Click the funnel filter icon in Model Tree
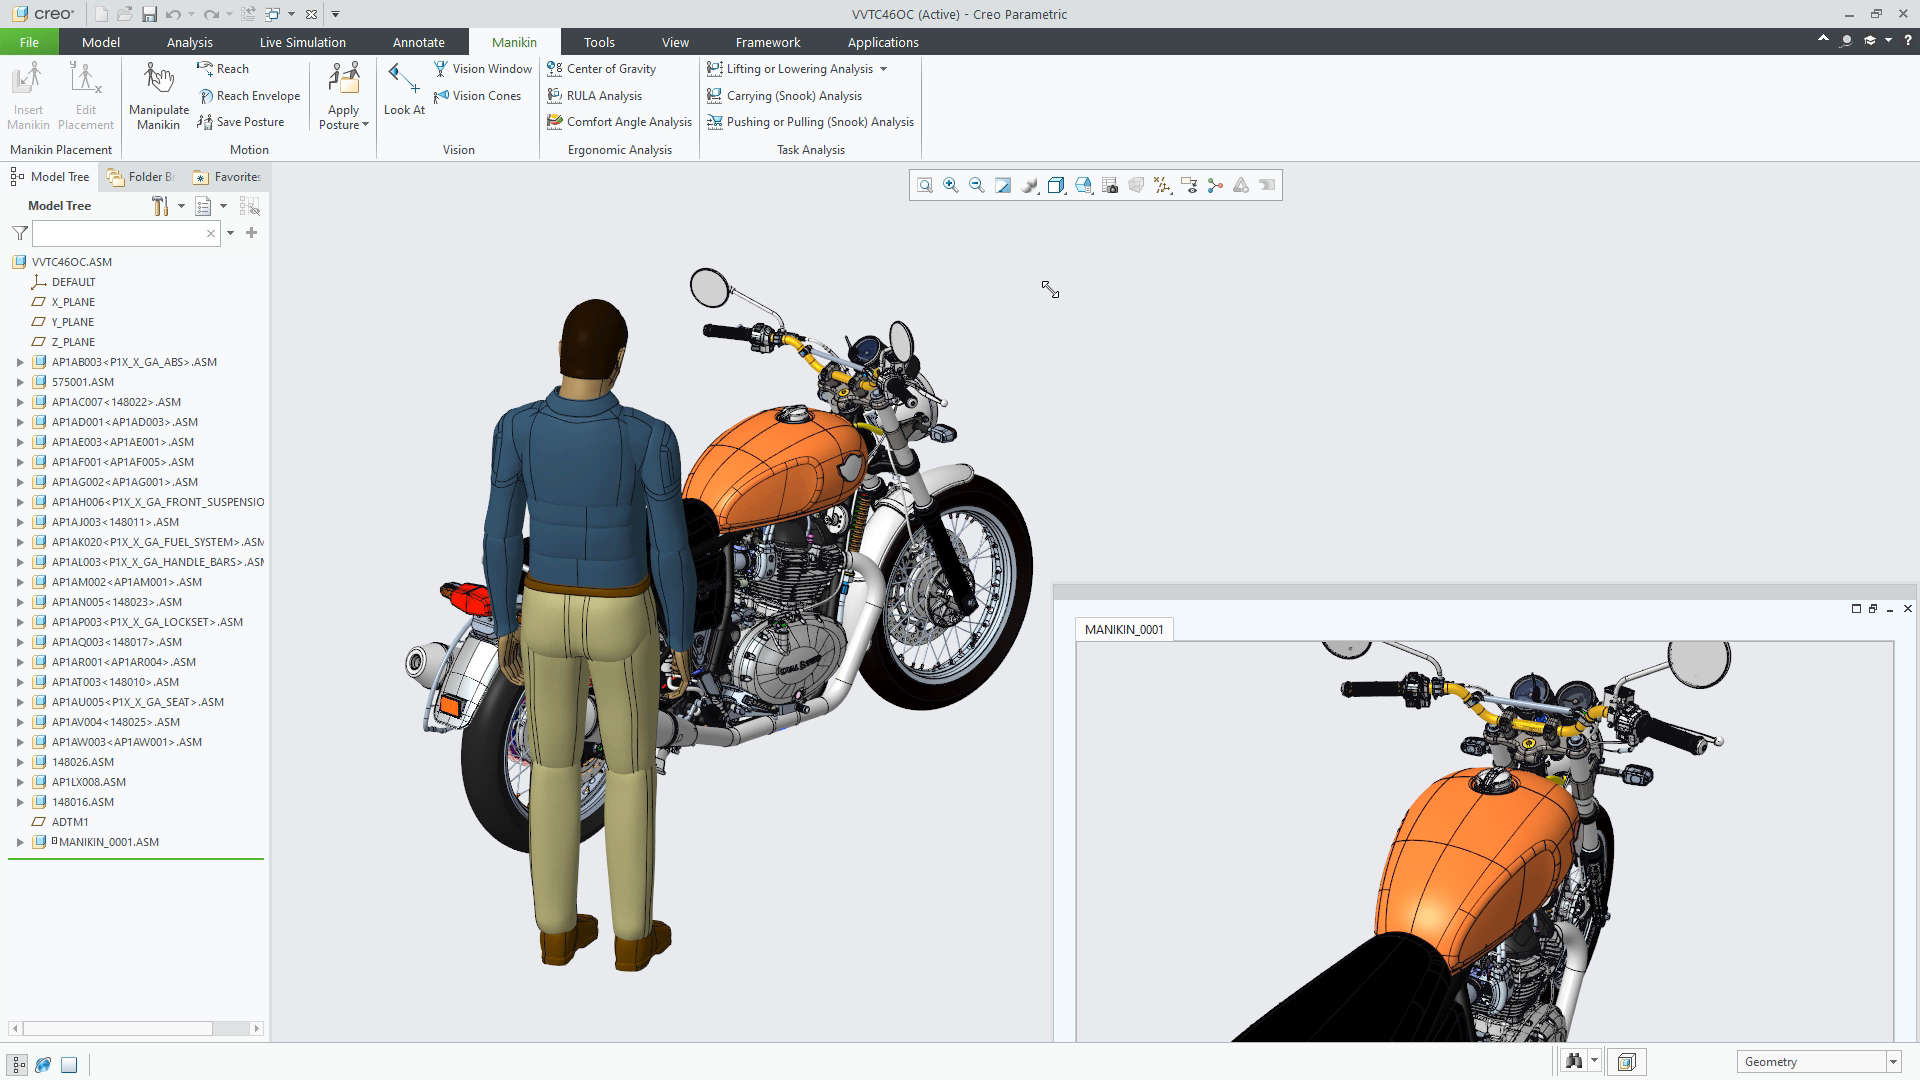The image size is (1920, 1080). tap(20, 233)
